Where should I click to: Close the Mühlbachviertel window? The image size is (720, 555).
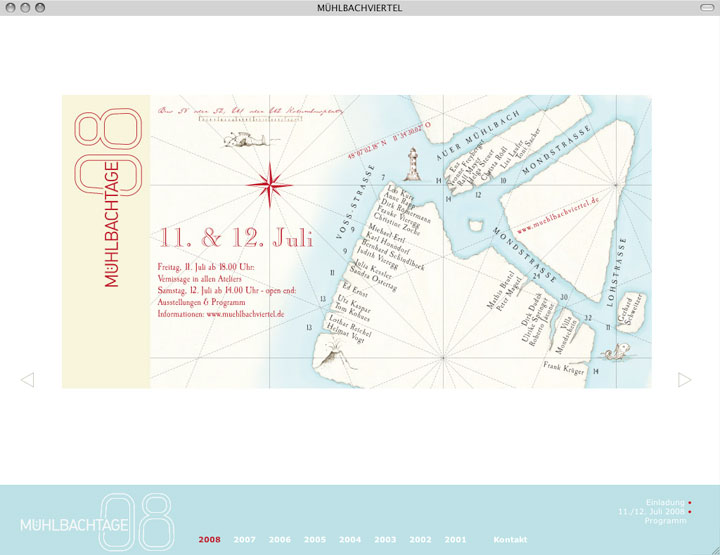click(12, 8)
